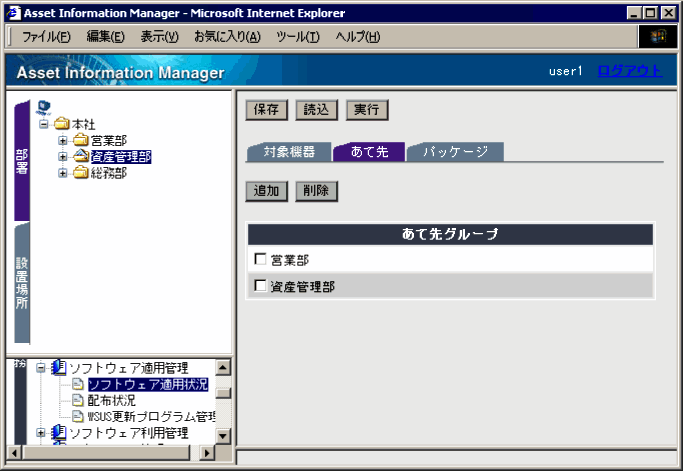Click the WSUS更新プログラム管理 page icon

point(78,416)
